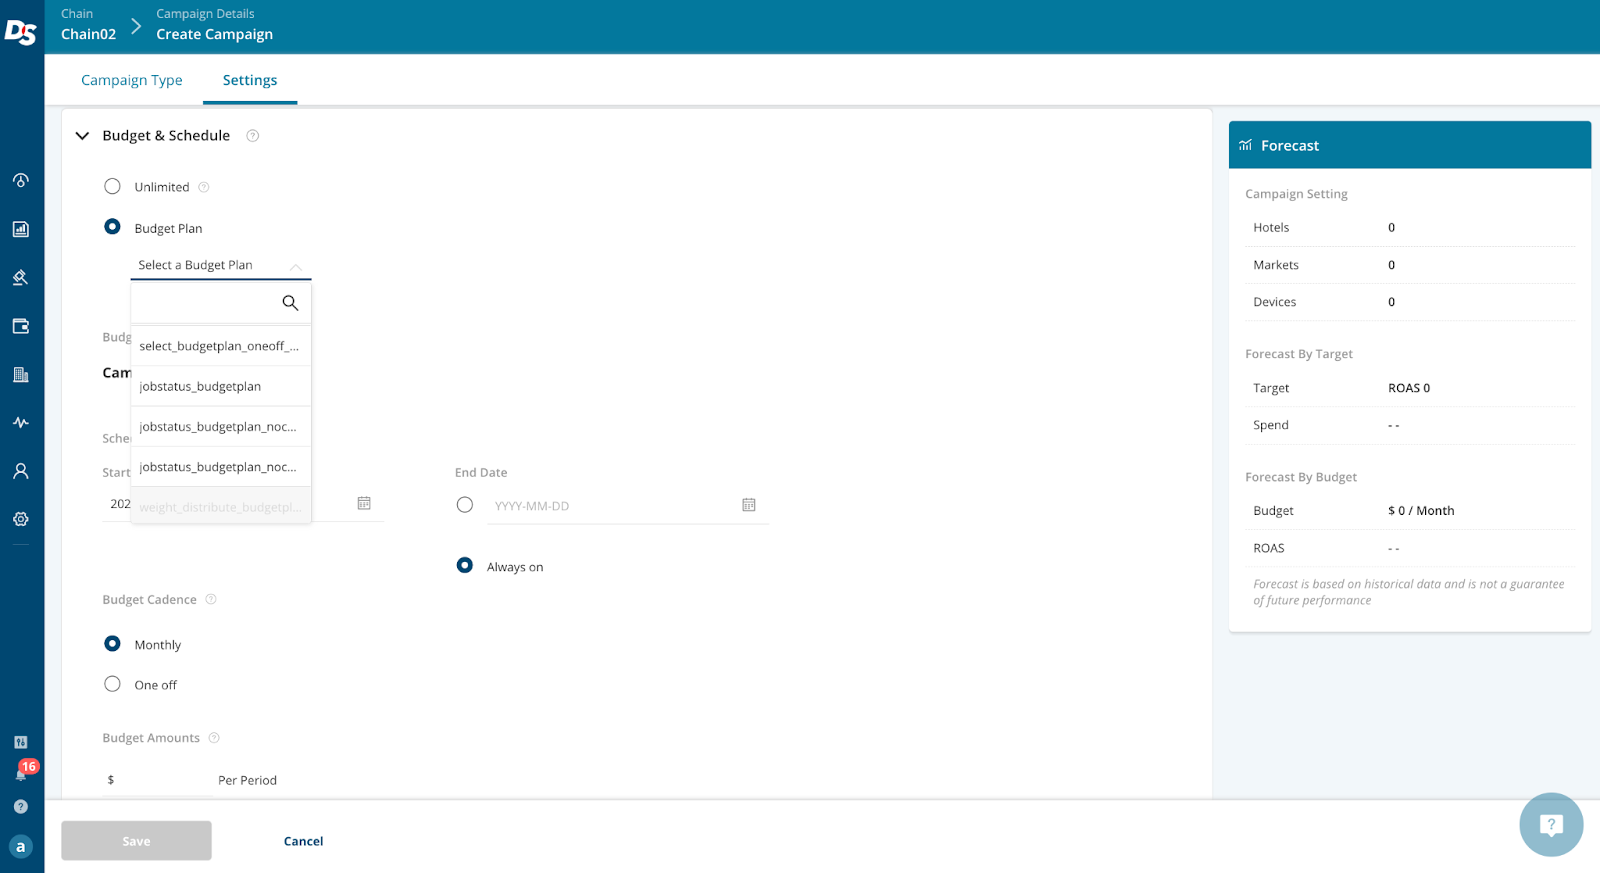Viewport: 1600px width, 873px height.
Task: Open the activity pulse sidebar icon
Action: 20,422
